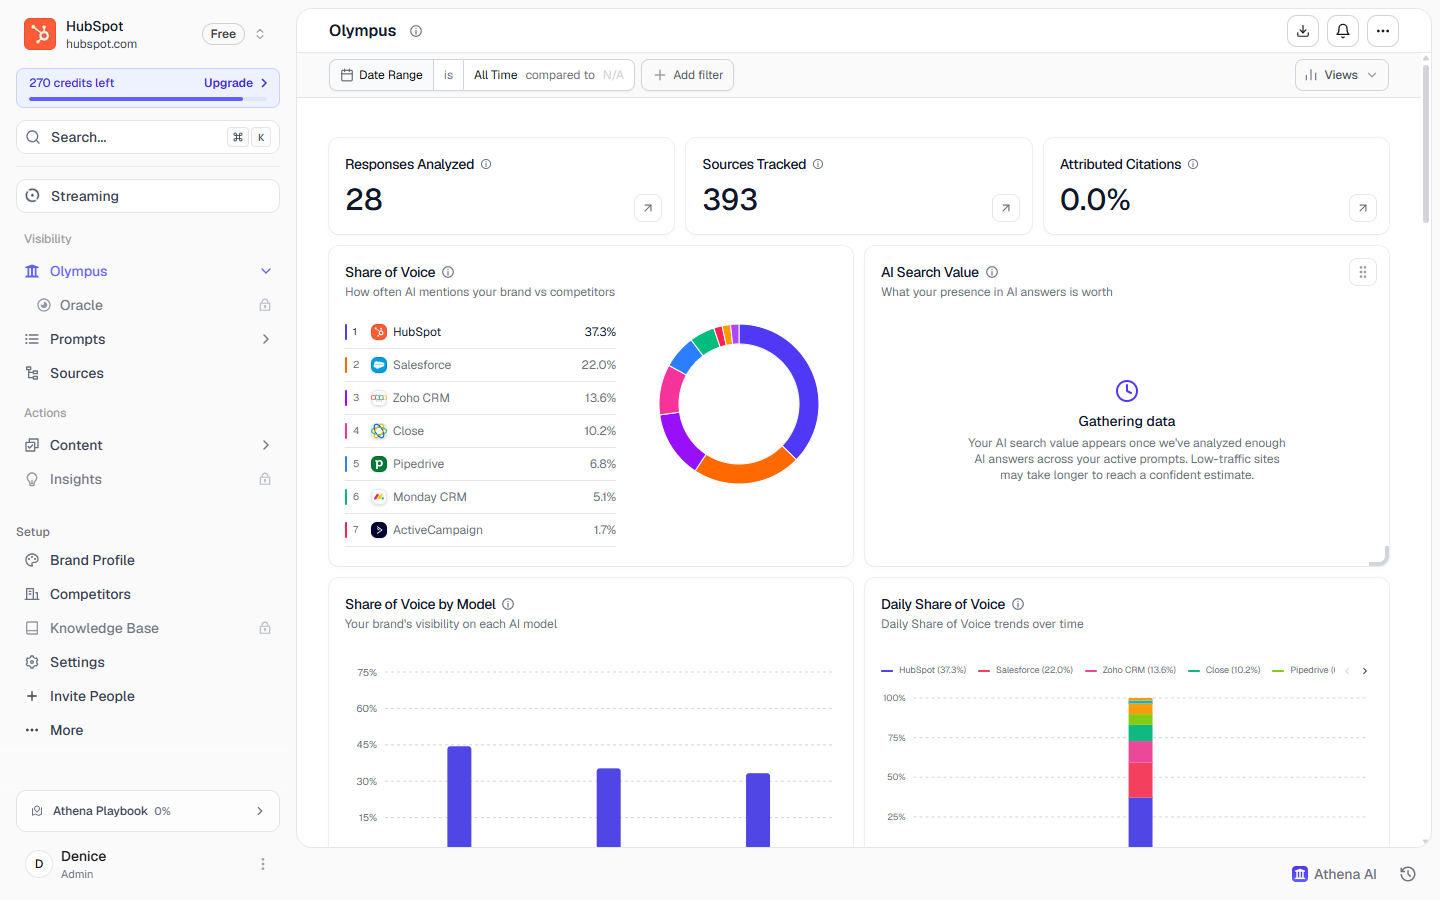Screen dimensions: 1440x900
Task: Open Competitors setup page
Action: click(148, 594)
